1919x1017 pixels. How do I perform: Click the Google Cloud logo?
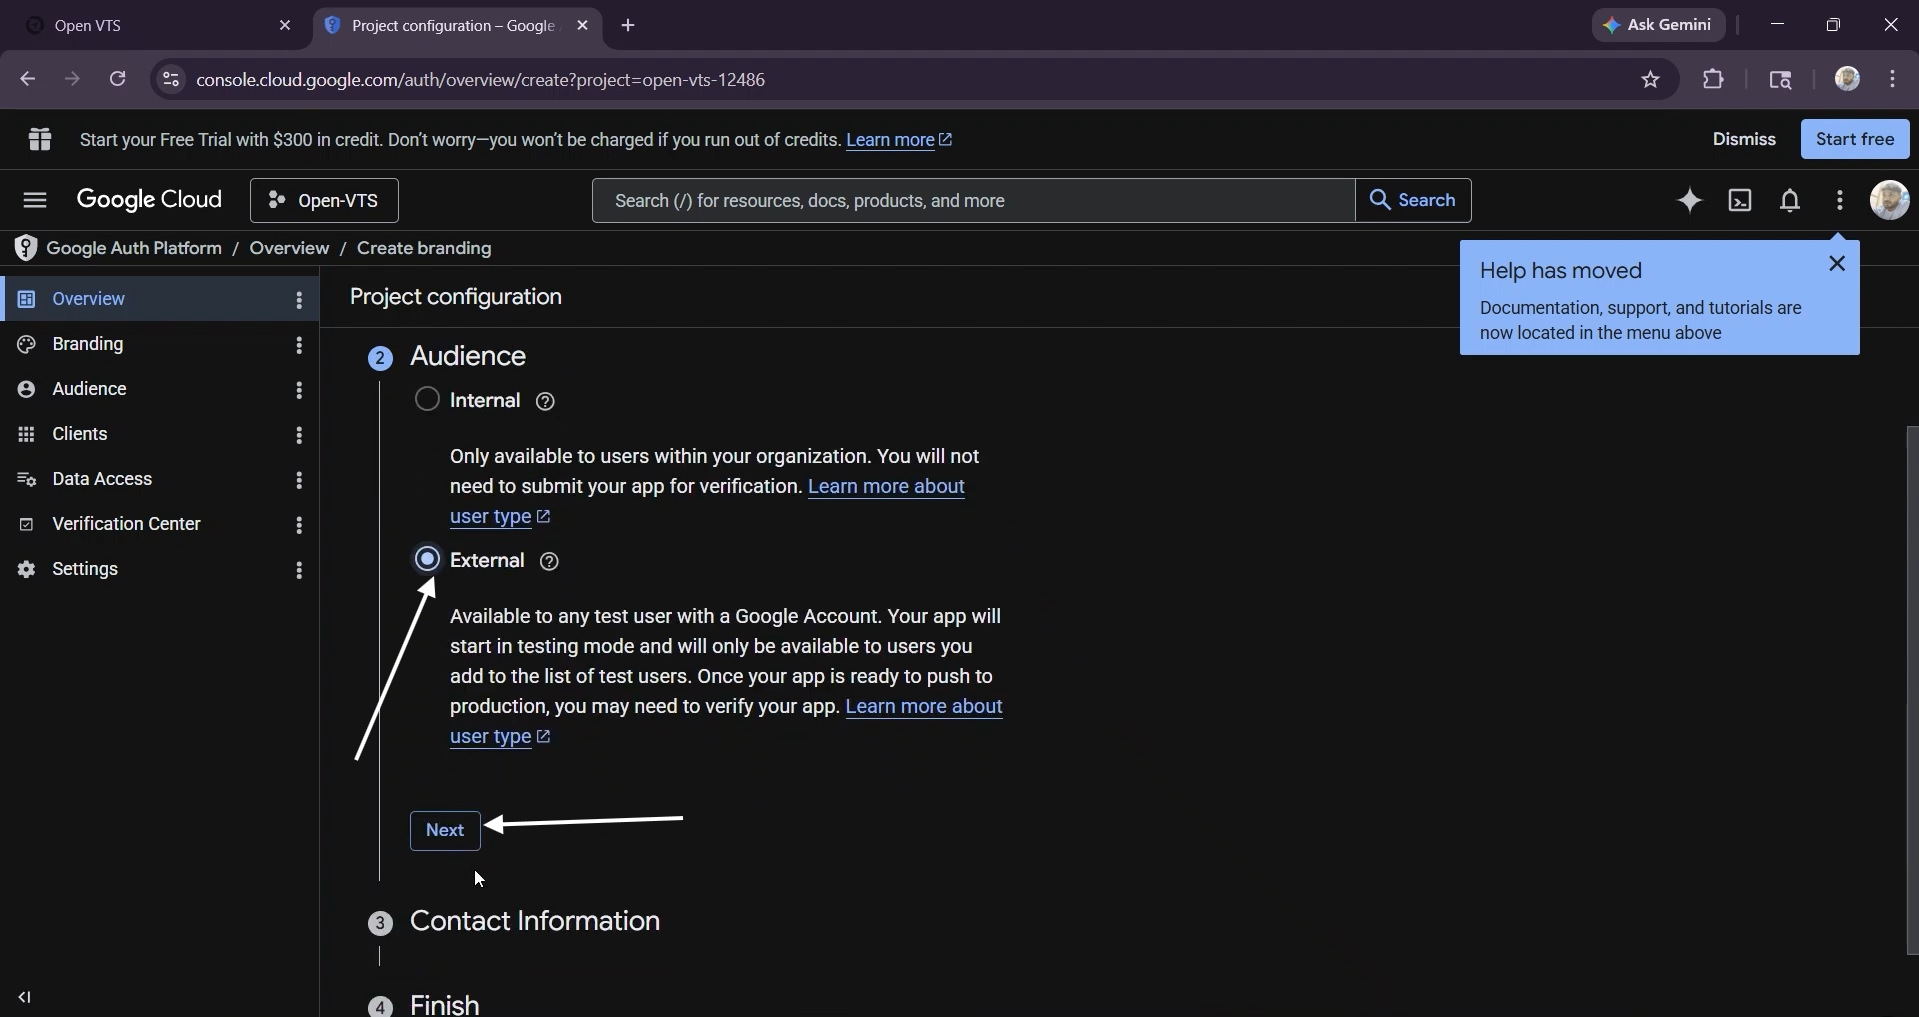click(149, 200)
